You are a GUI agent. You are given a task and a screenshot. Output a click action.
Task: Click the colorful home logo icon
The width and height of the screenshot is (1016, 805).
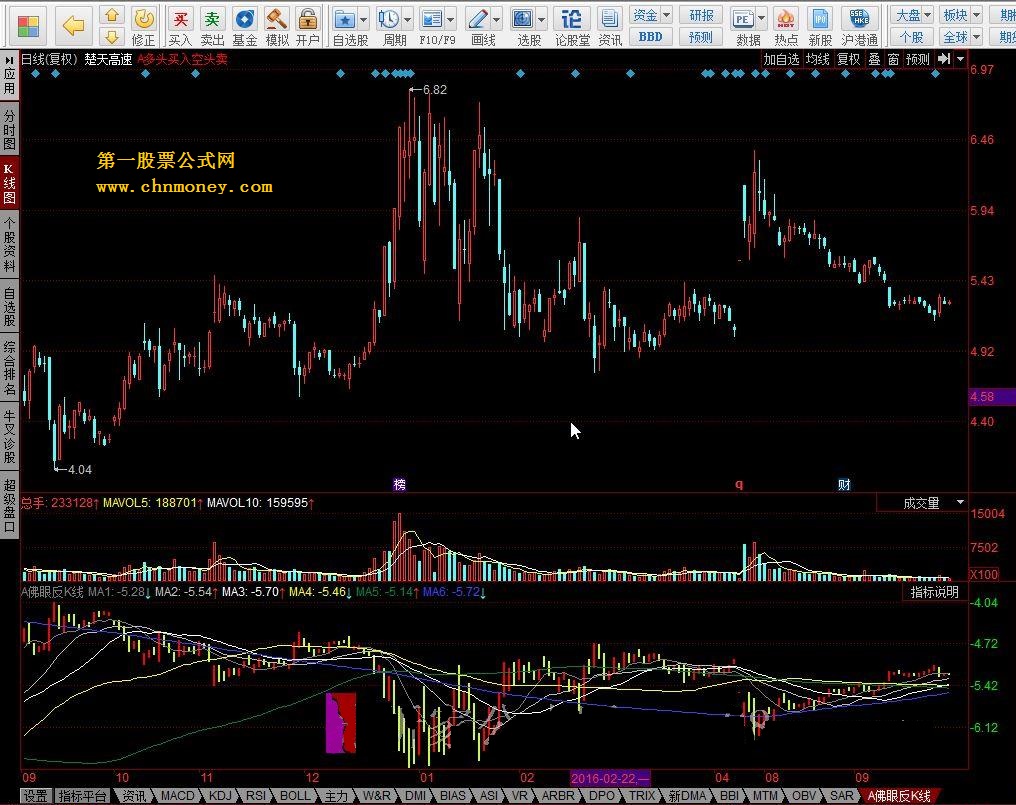click(x=28, y=26)
